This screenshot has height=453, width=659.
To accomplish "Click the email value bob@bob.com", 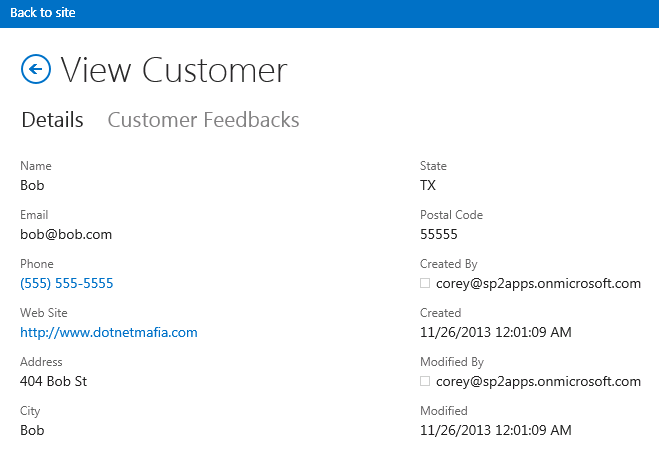I will 66,234.
